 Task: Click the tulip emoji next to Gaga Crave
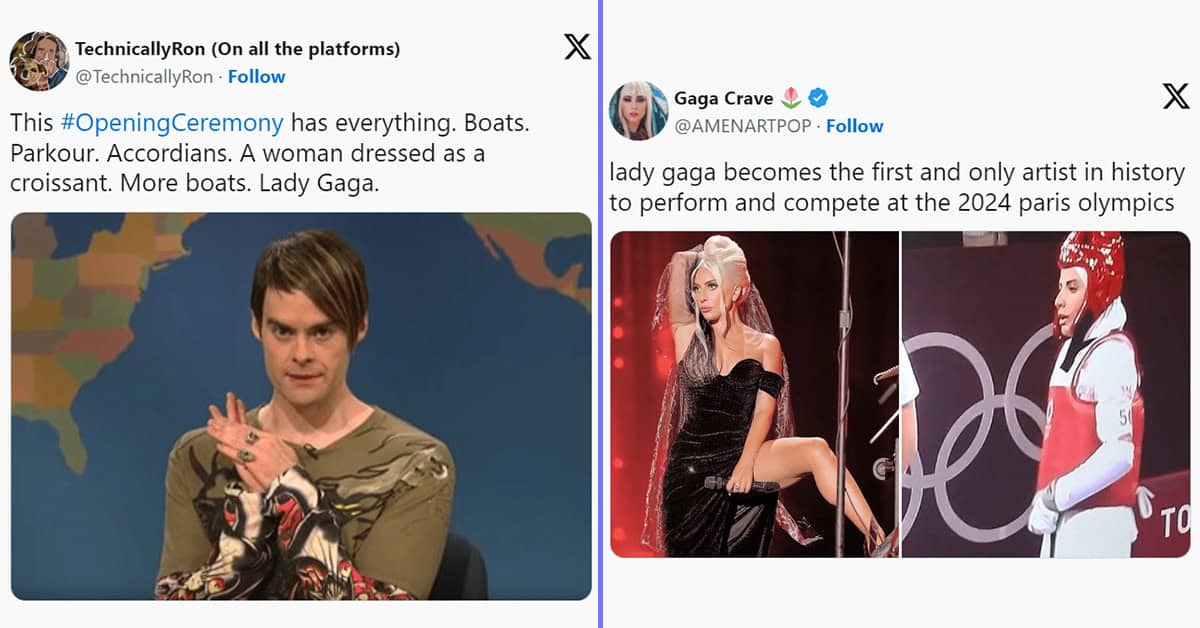click(791, 98)
